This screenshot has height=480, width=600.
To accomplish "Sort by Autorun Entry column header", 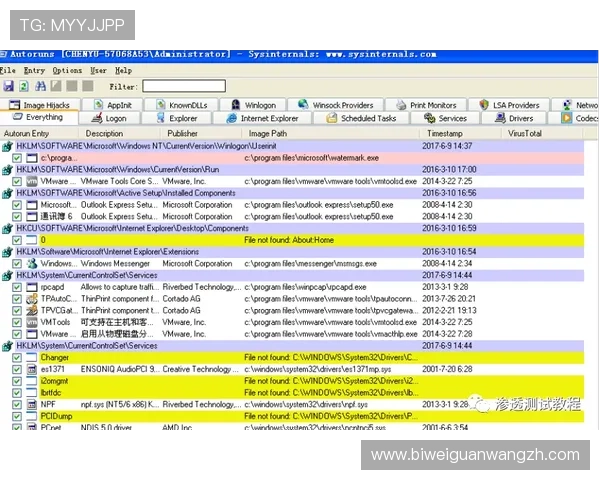I will (x=39, y=134).
